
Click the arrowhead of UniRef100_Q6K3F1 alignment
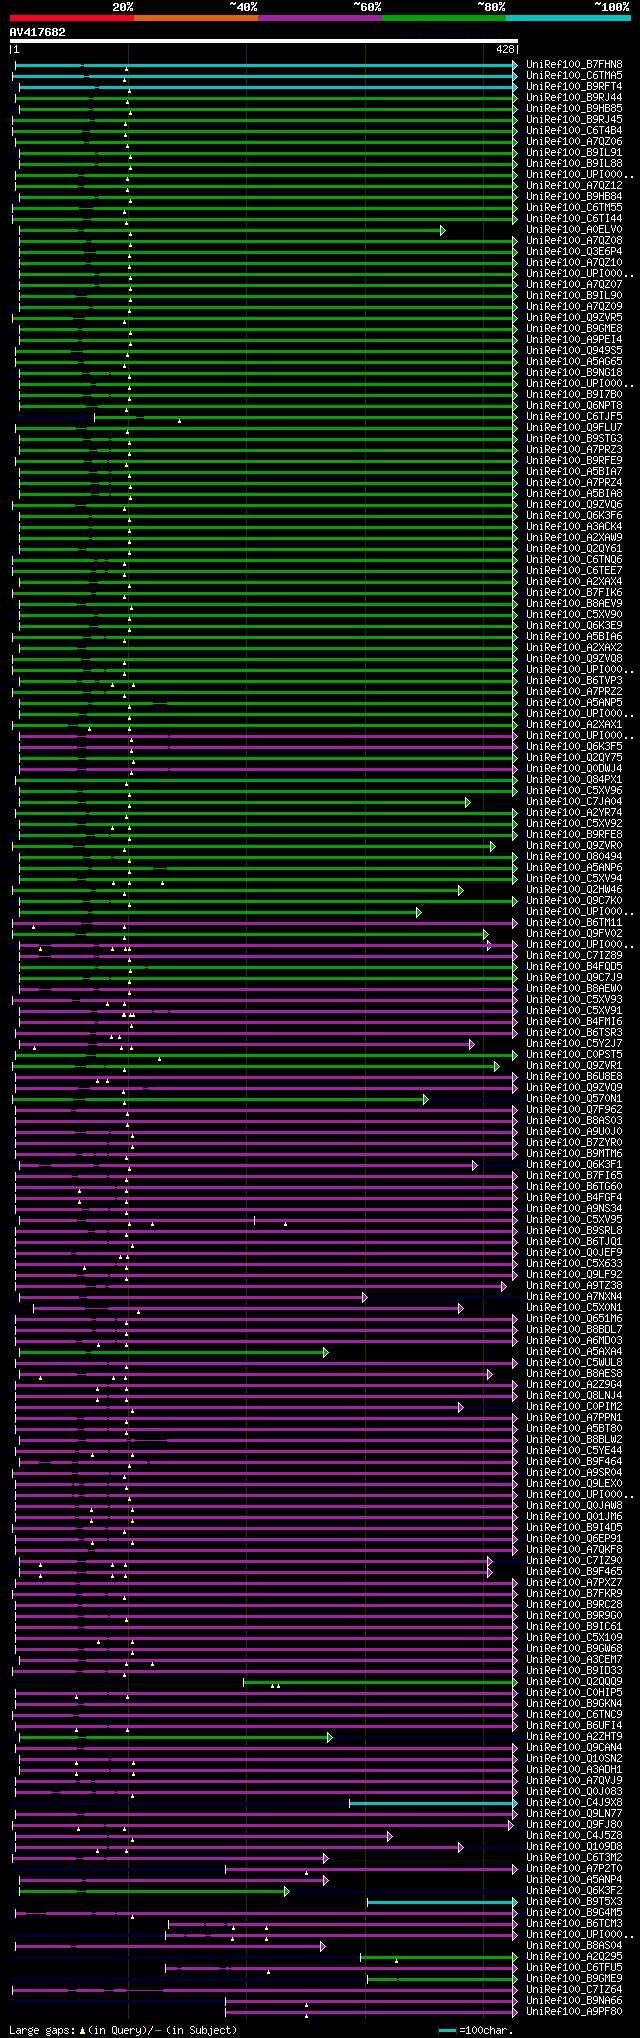tap(475, 1165)
